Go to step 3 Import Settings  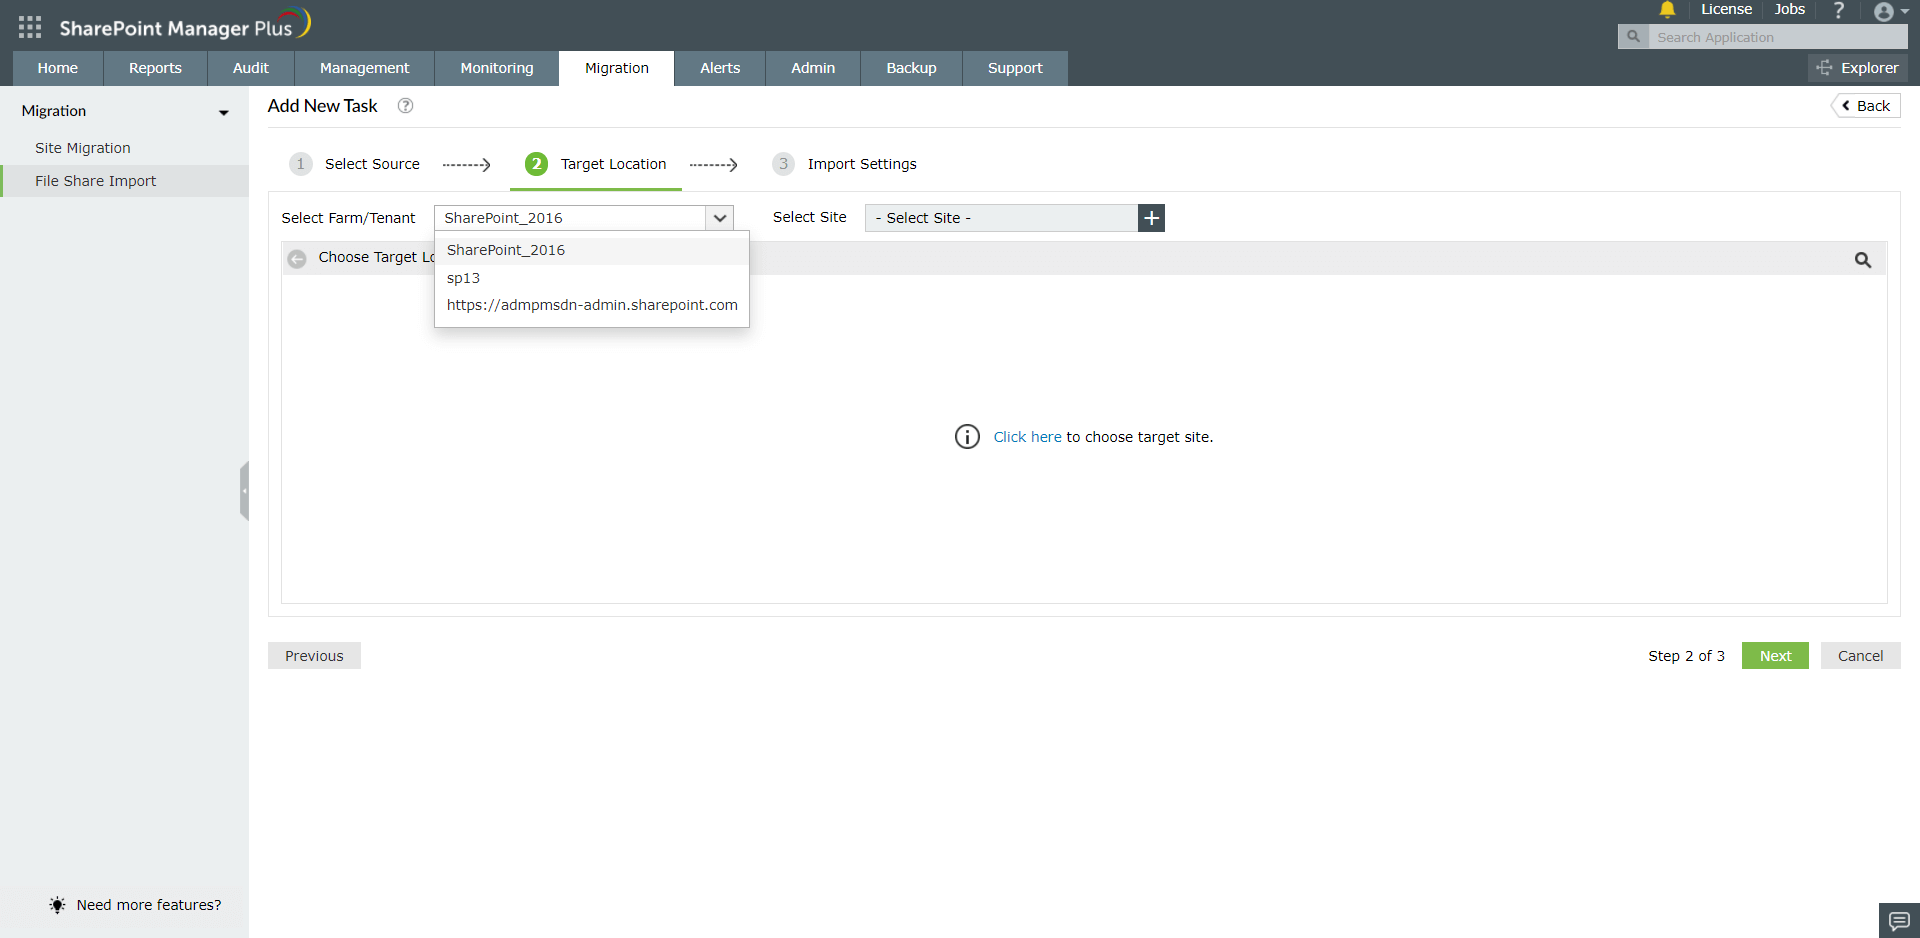coord(844,164)
